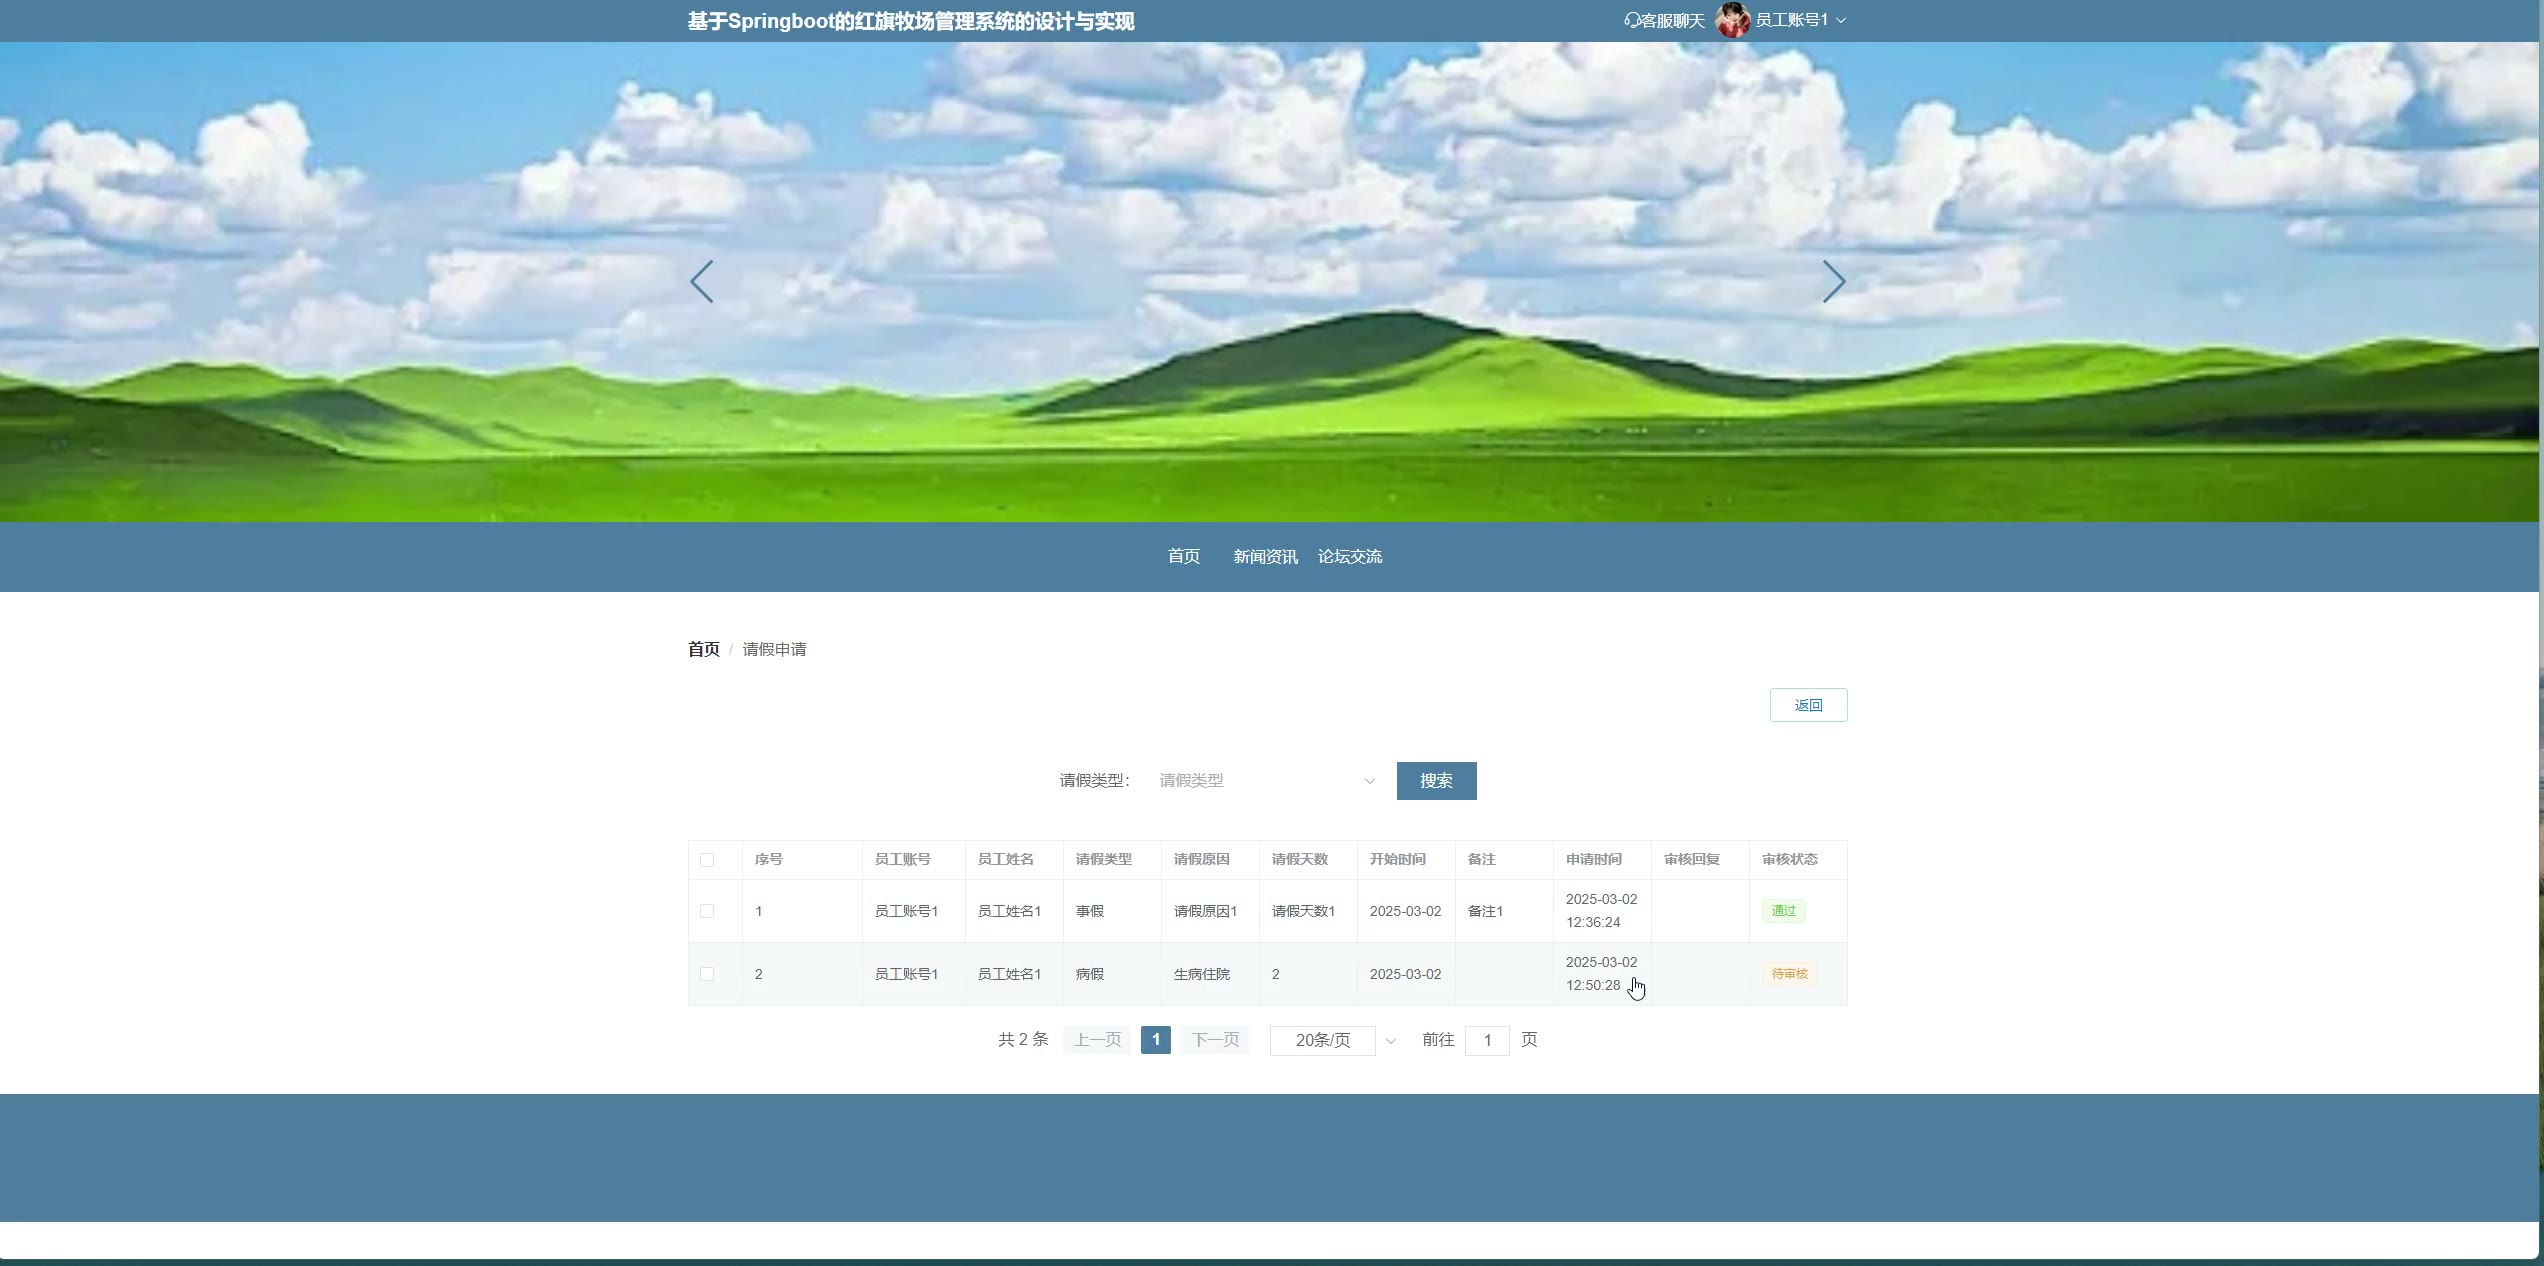This screenshot has width=2544, height=1266.
Task: Click the next carousel slide arrow
Action: click(x=1833, y=282)
